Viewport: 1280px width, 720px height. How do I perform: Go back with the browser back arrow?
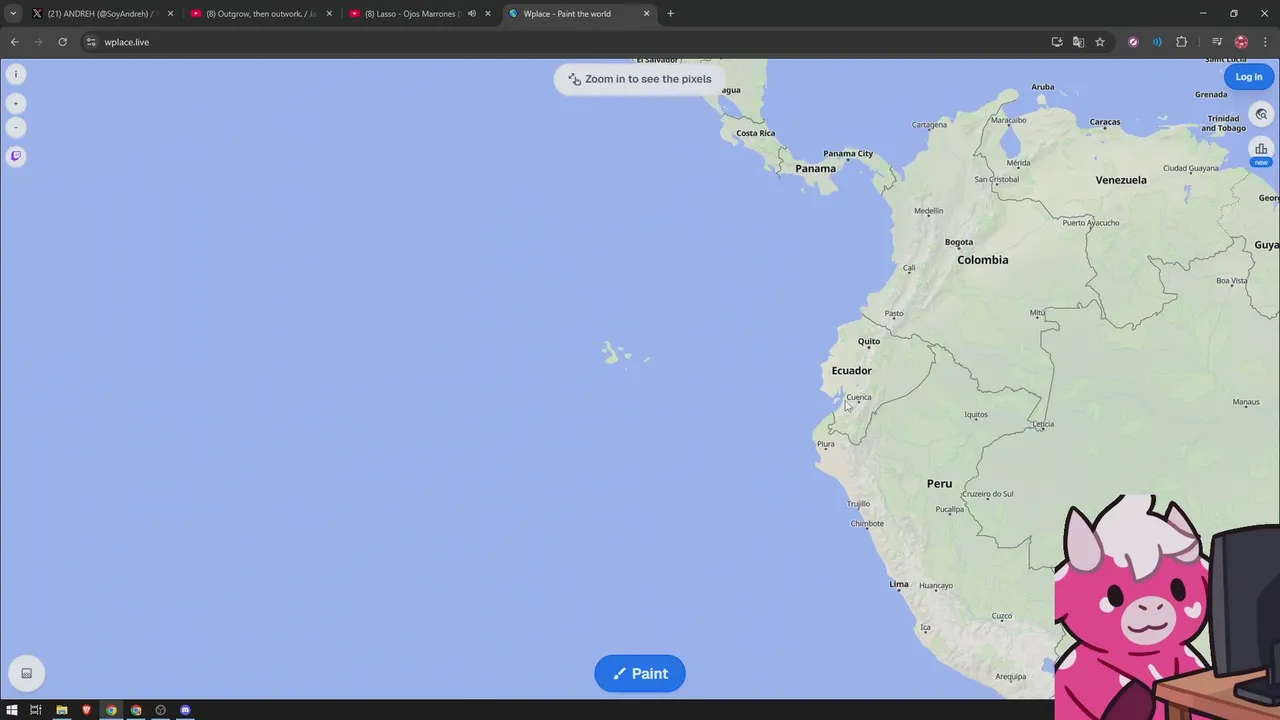tap(14, 42)
